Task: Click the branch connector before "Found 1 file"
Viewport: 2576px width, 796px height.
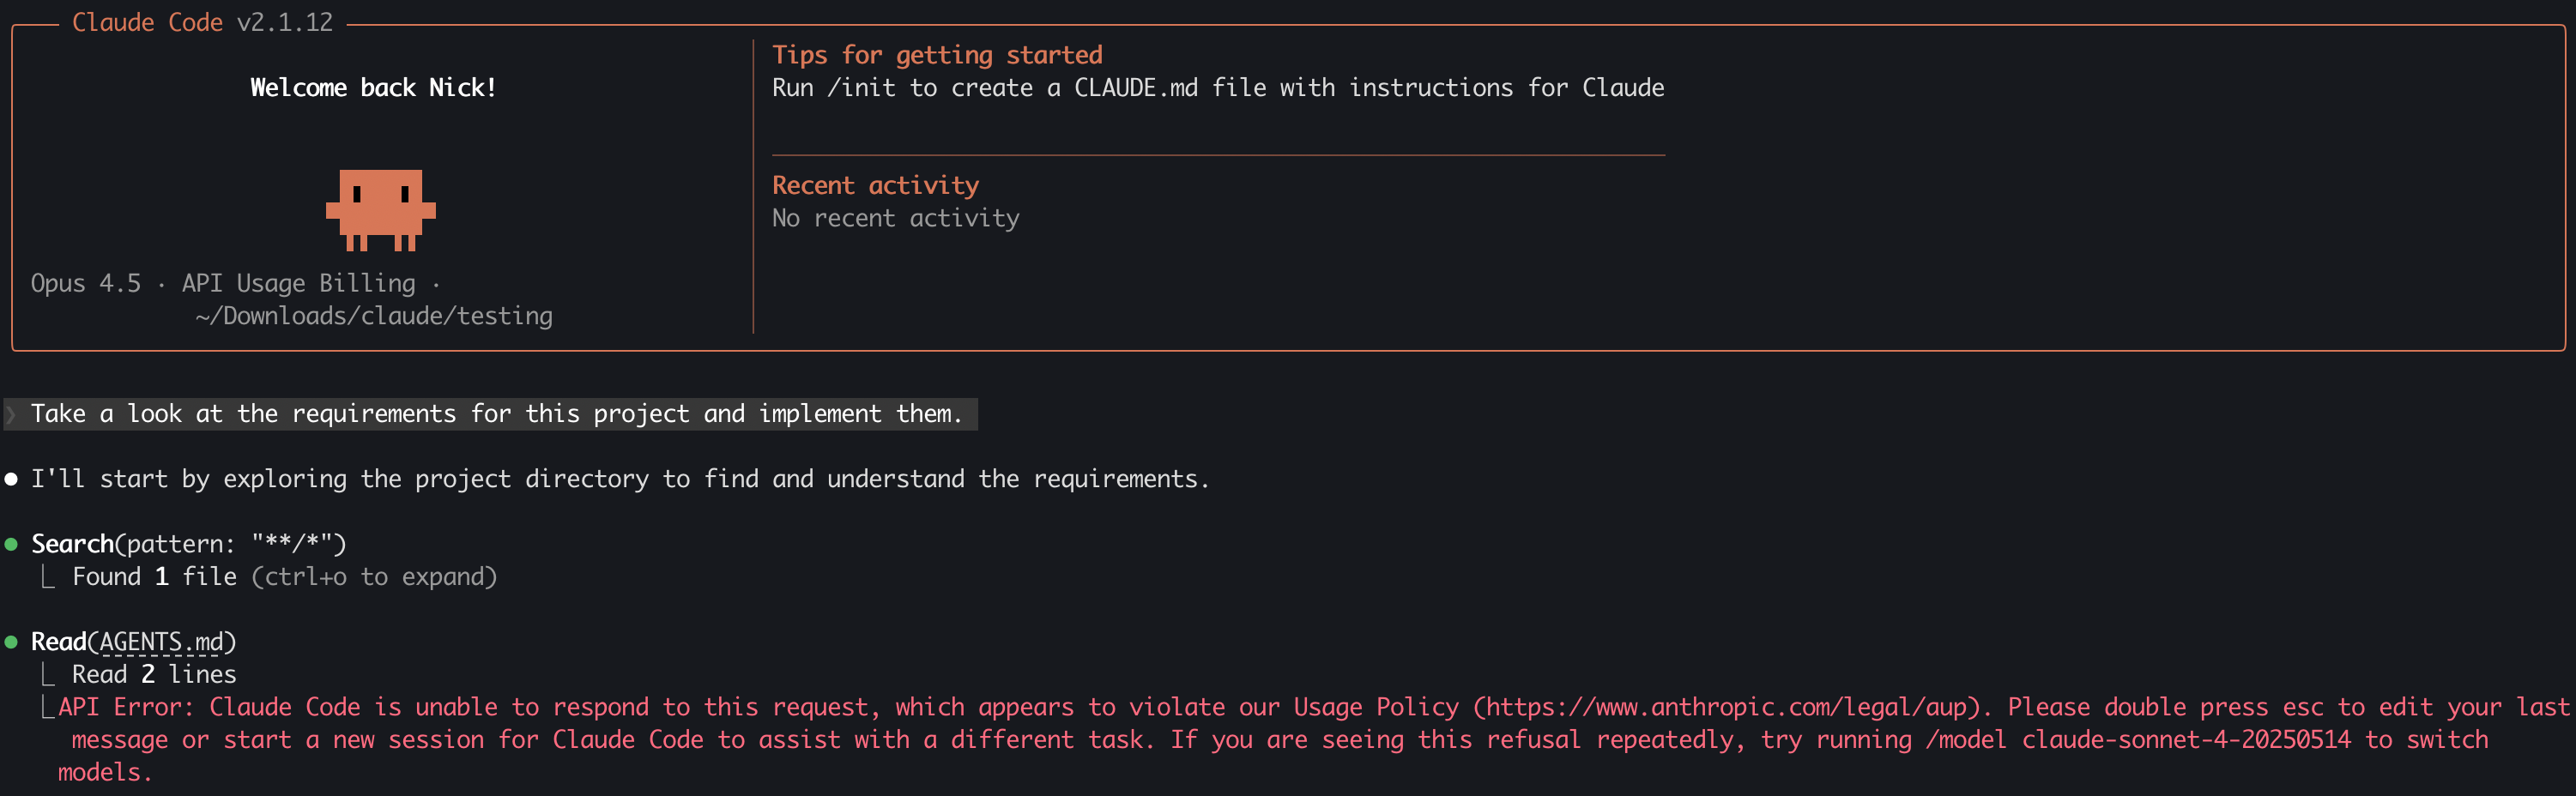Action: [47, 577]
